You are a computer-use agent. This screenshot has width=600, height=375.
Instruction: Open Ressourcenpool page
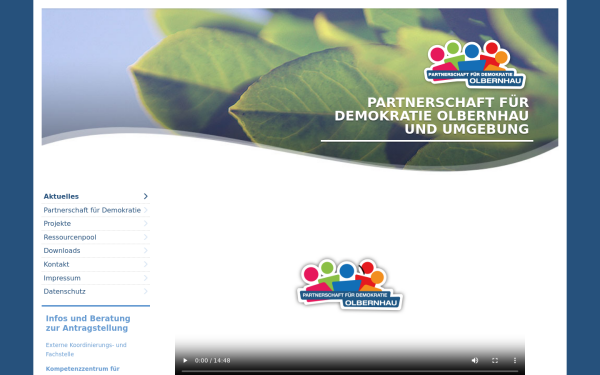(96, 237)
